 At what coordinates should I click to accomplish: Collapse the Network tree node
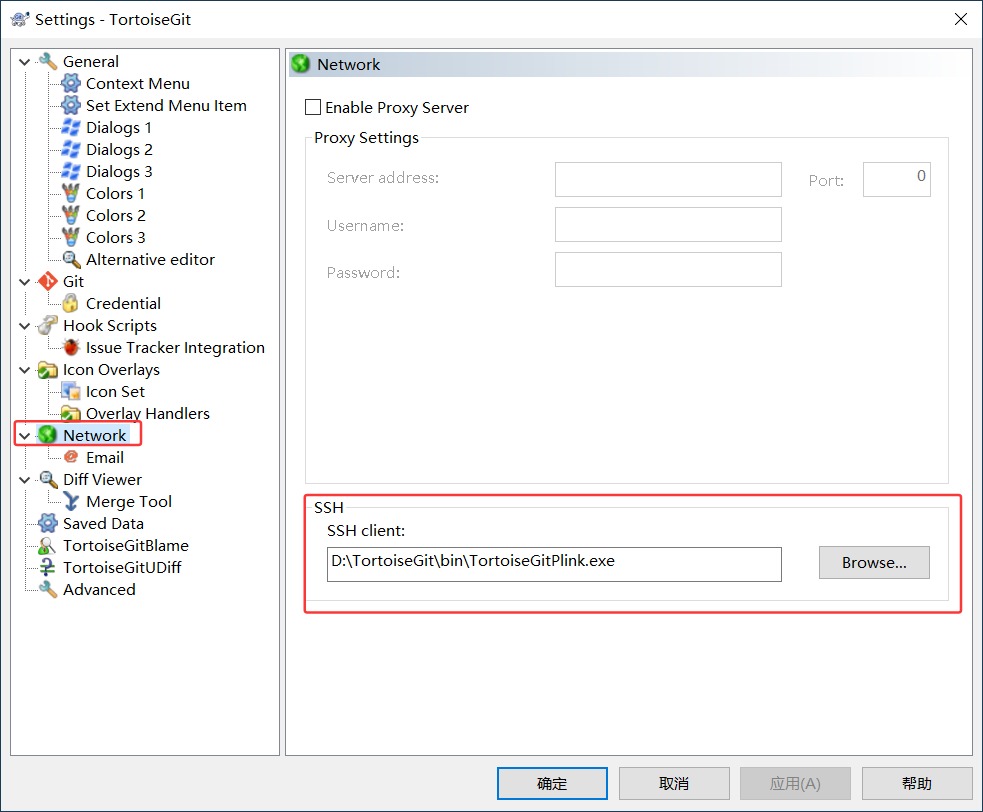click(x=24, y=436)
